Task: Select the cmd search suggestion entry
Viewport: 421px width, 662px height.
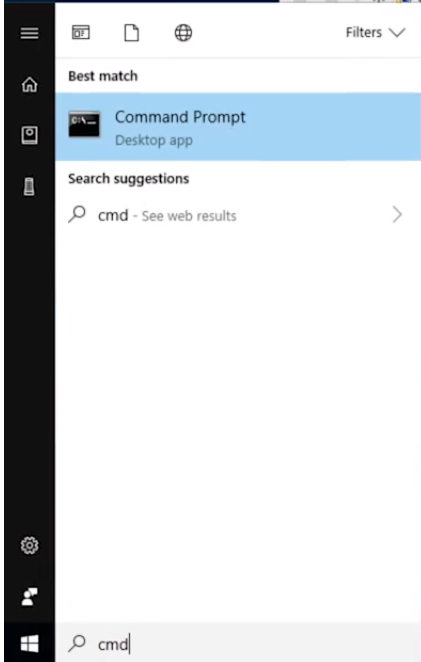Action: pyautogui.click(x=238, y=215)
